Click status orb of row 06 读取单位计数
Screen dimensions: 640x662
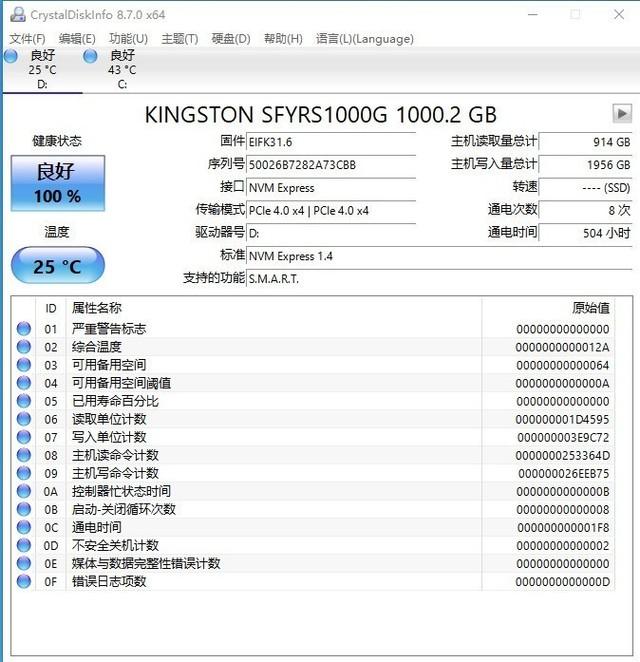[x=24, y=419]
